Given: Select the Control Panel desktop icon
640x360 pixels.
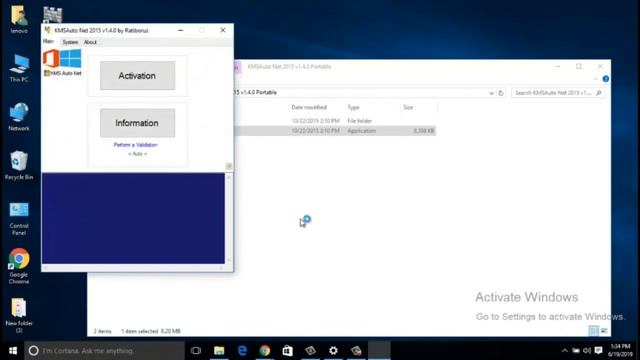Looking at the screenshot, I should point(19,218).
